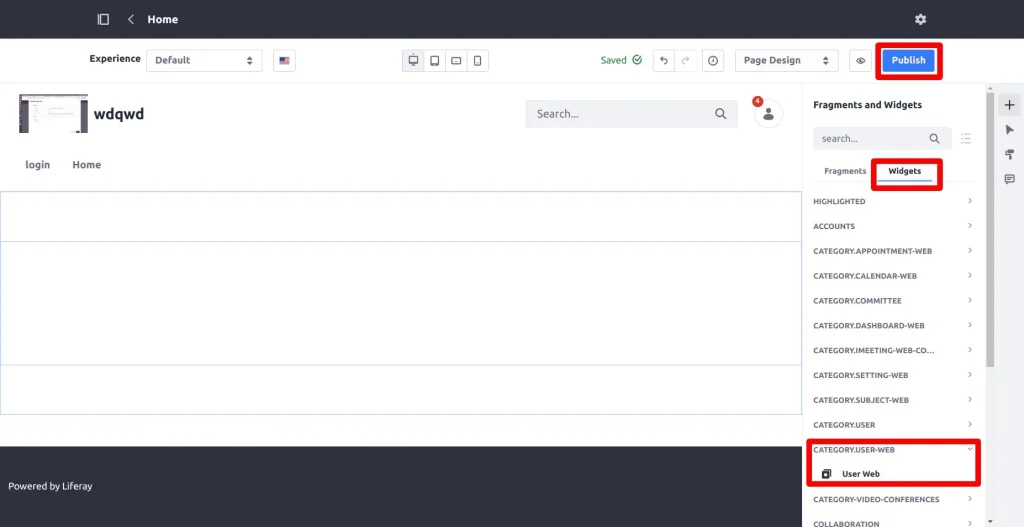Switch to the Widgets tab
Viewport: 1024px width, 527px height.
coord(904,171)
